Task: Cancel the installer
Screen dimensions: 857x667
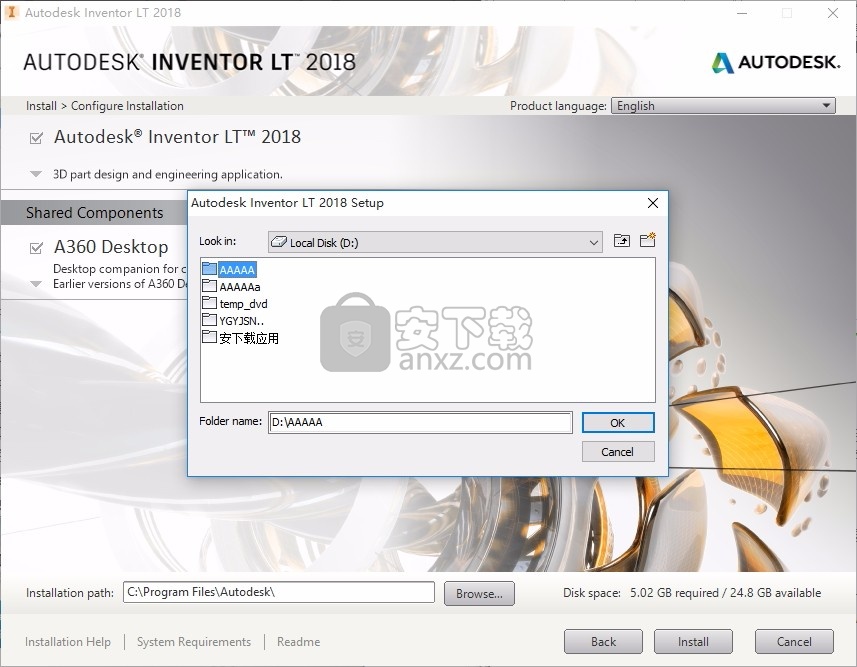Action: [794, 642]
